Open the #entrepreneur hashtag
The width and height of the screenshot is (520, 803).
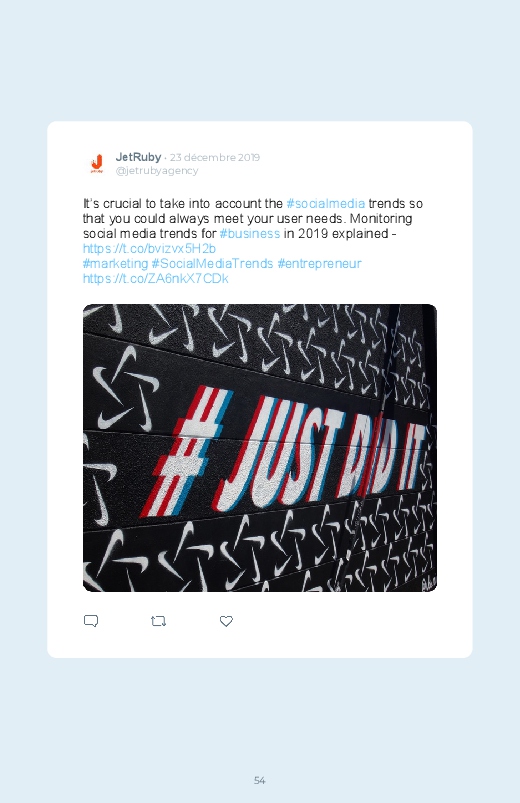click(319, 264)
